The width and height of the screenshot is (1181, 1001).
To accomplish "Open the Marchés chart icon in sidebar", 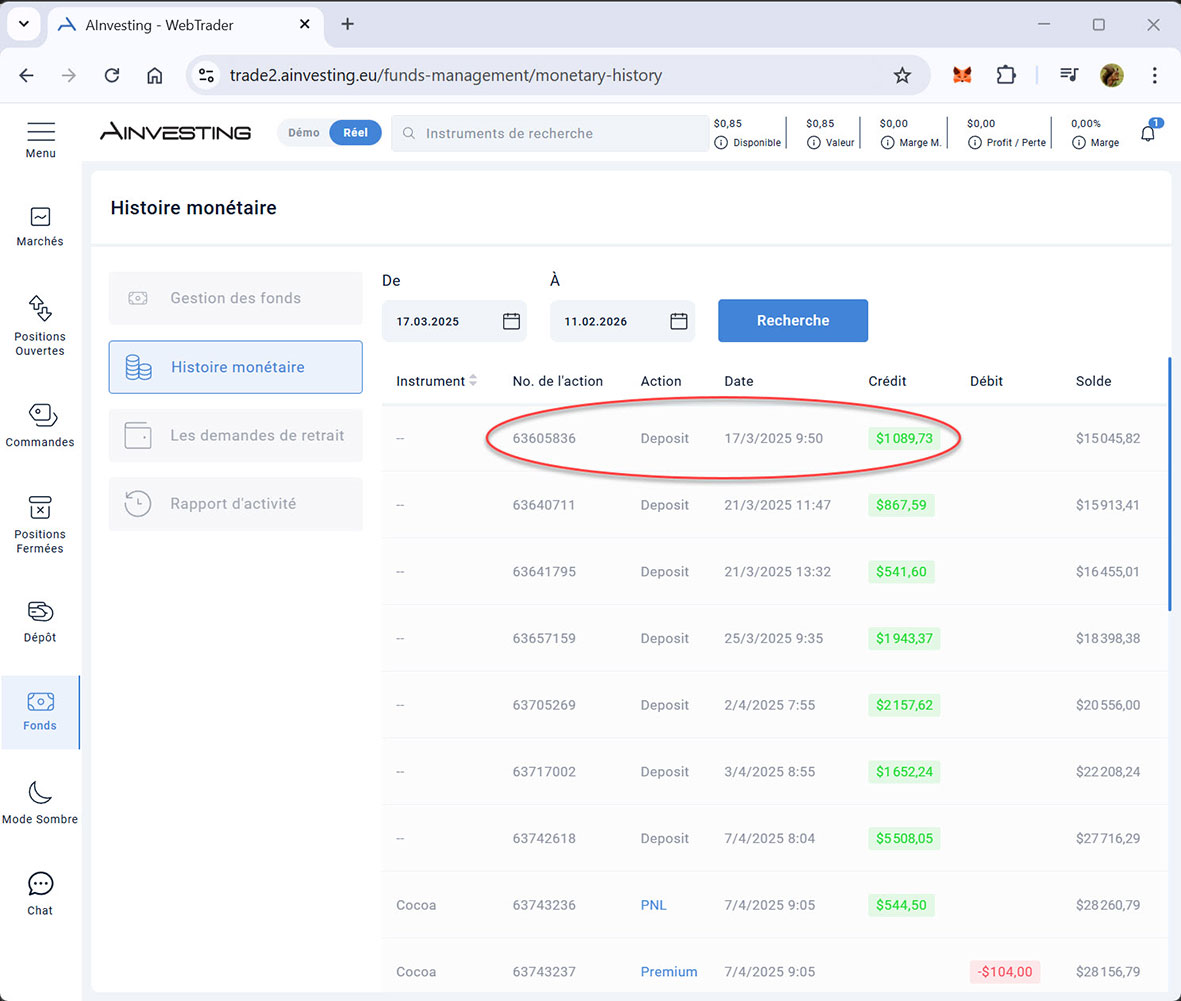I will 40,217.
